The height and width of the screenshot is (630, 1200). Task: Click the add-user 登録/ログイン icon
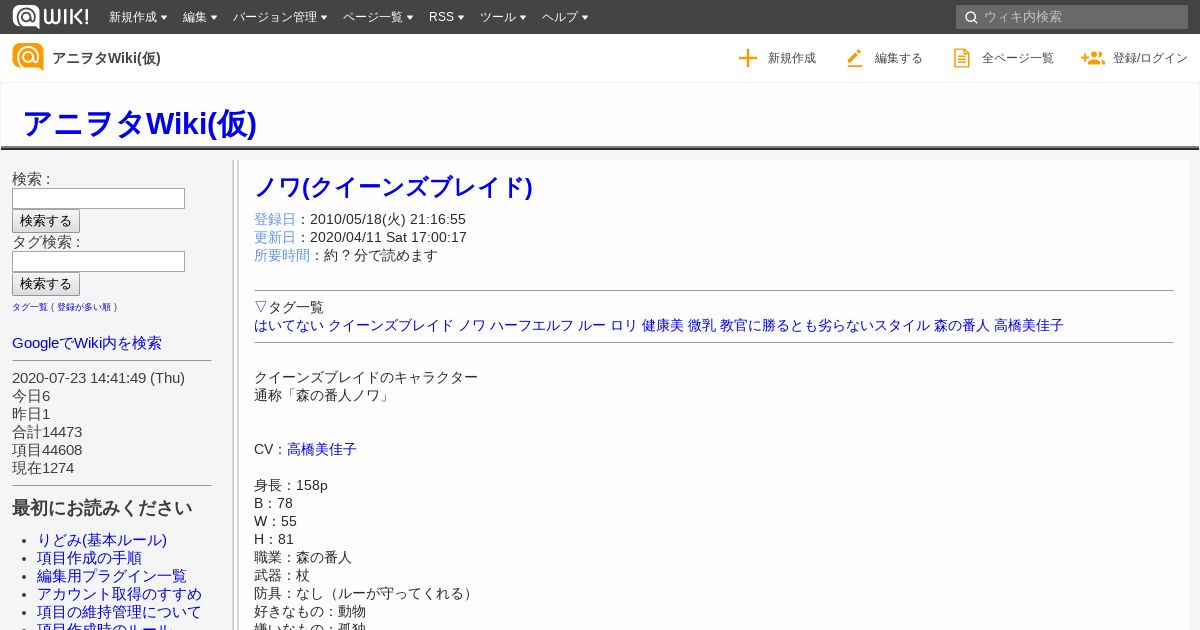(1092, 58)
